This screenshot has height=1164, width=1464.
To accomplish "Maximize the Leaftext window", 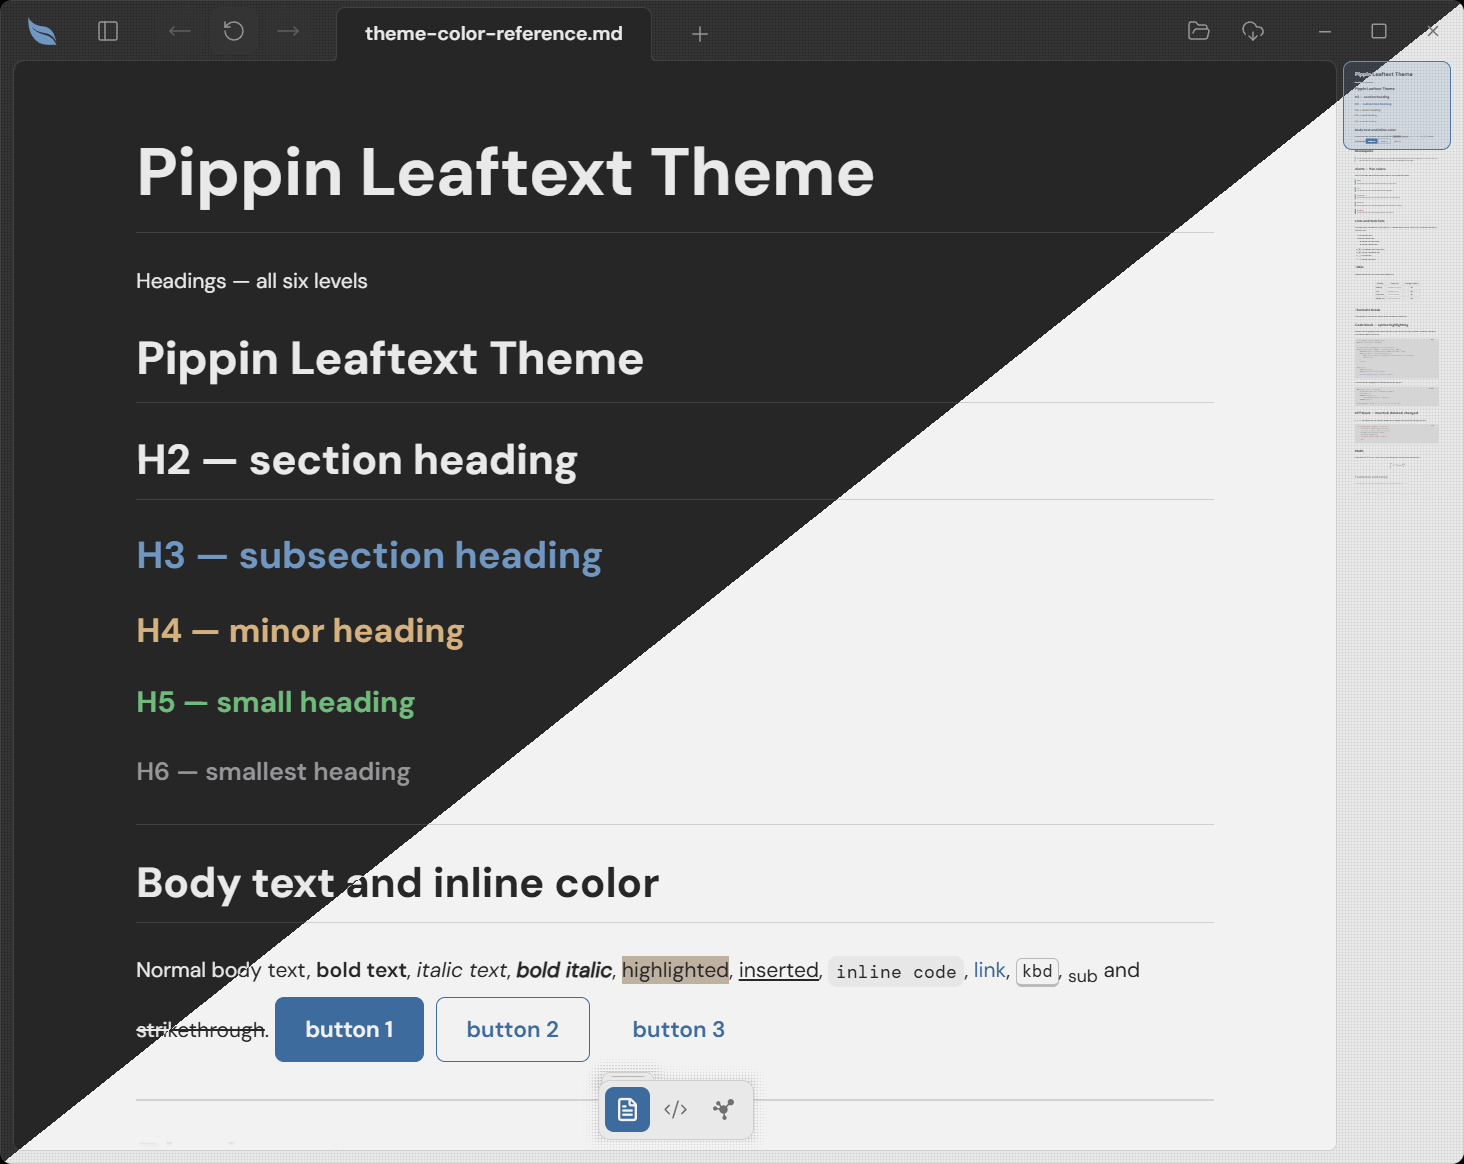I will tap(1379, 32).
